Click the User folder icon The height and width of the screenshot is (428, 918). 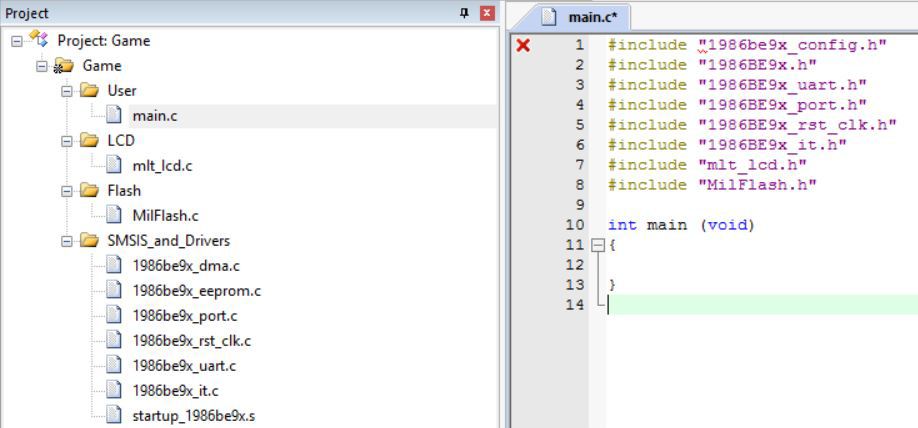89,91
